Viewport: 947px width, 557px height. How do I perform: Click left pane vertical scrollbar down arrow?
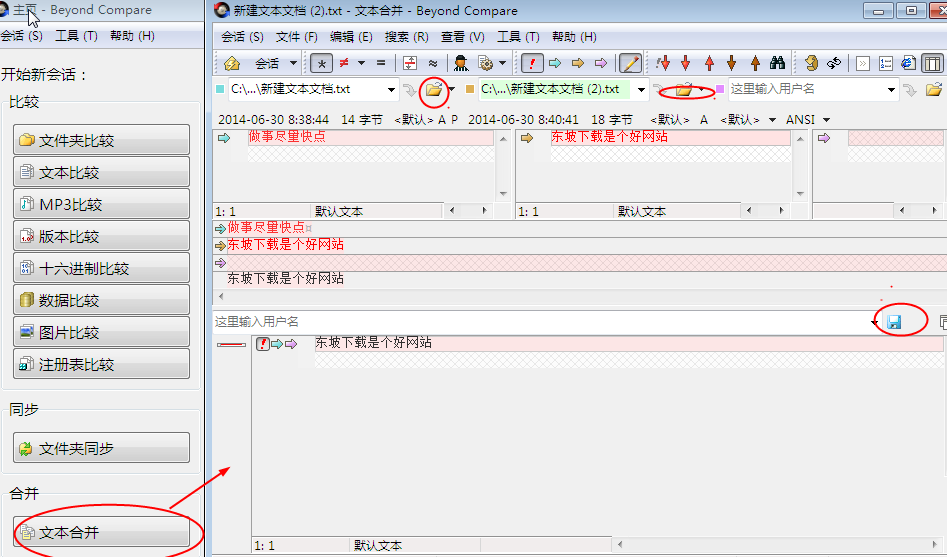(503, 194)
